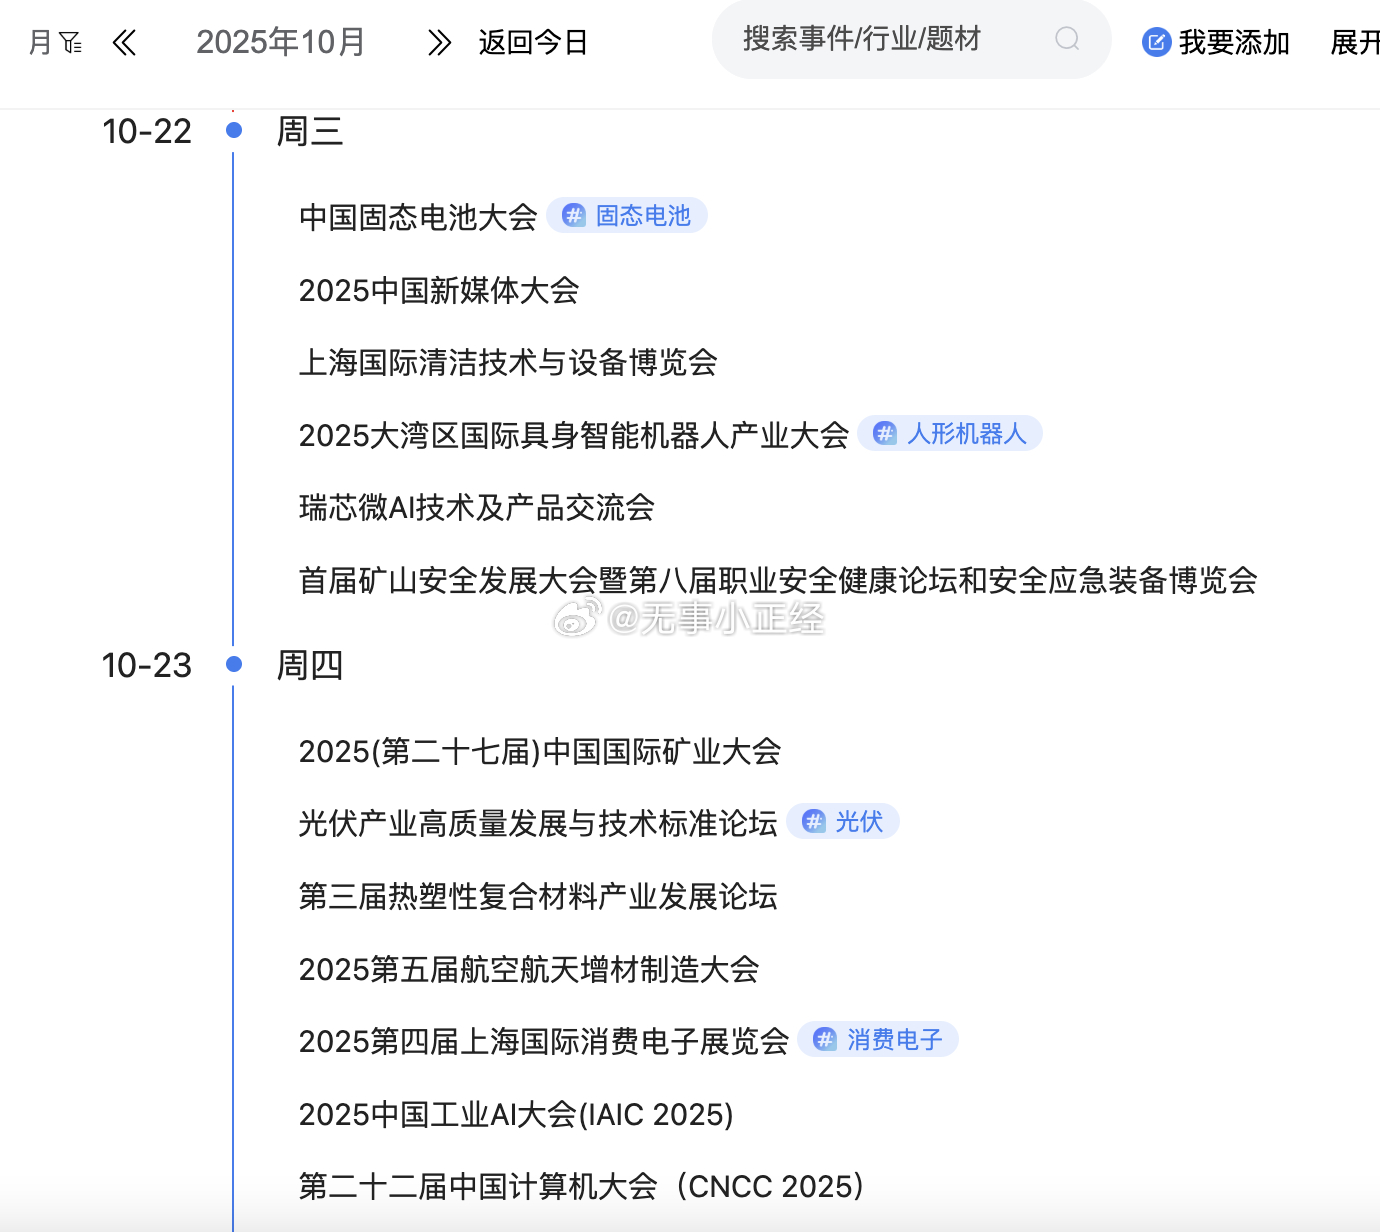1380x1232 pixels.
Task: Open event 2025第四届上海国际消费电子展览会
Action: pos(544,1041)
